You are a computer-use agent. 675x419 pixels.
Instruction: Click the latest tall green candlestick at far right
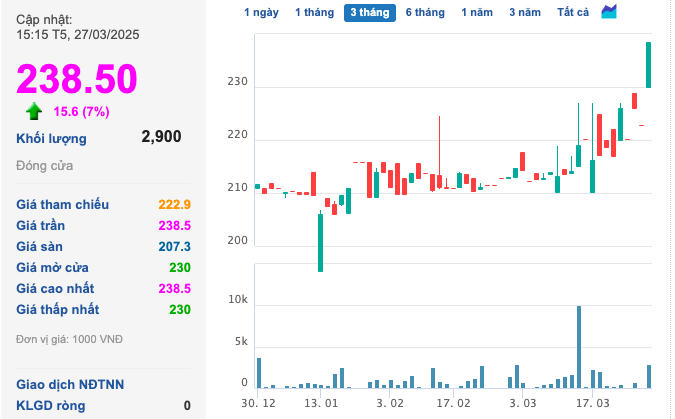648,65
